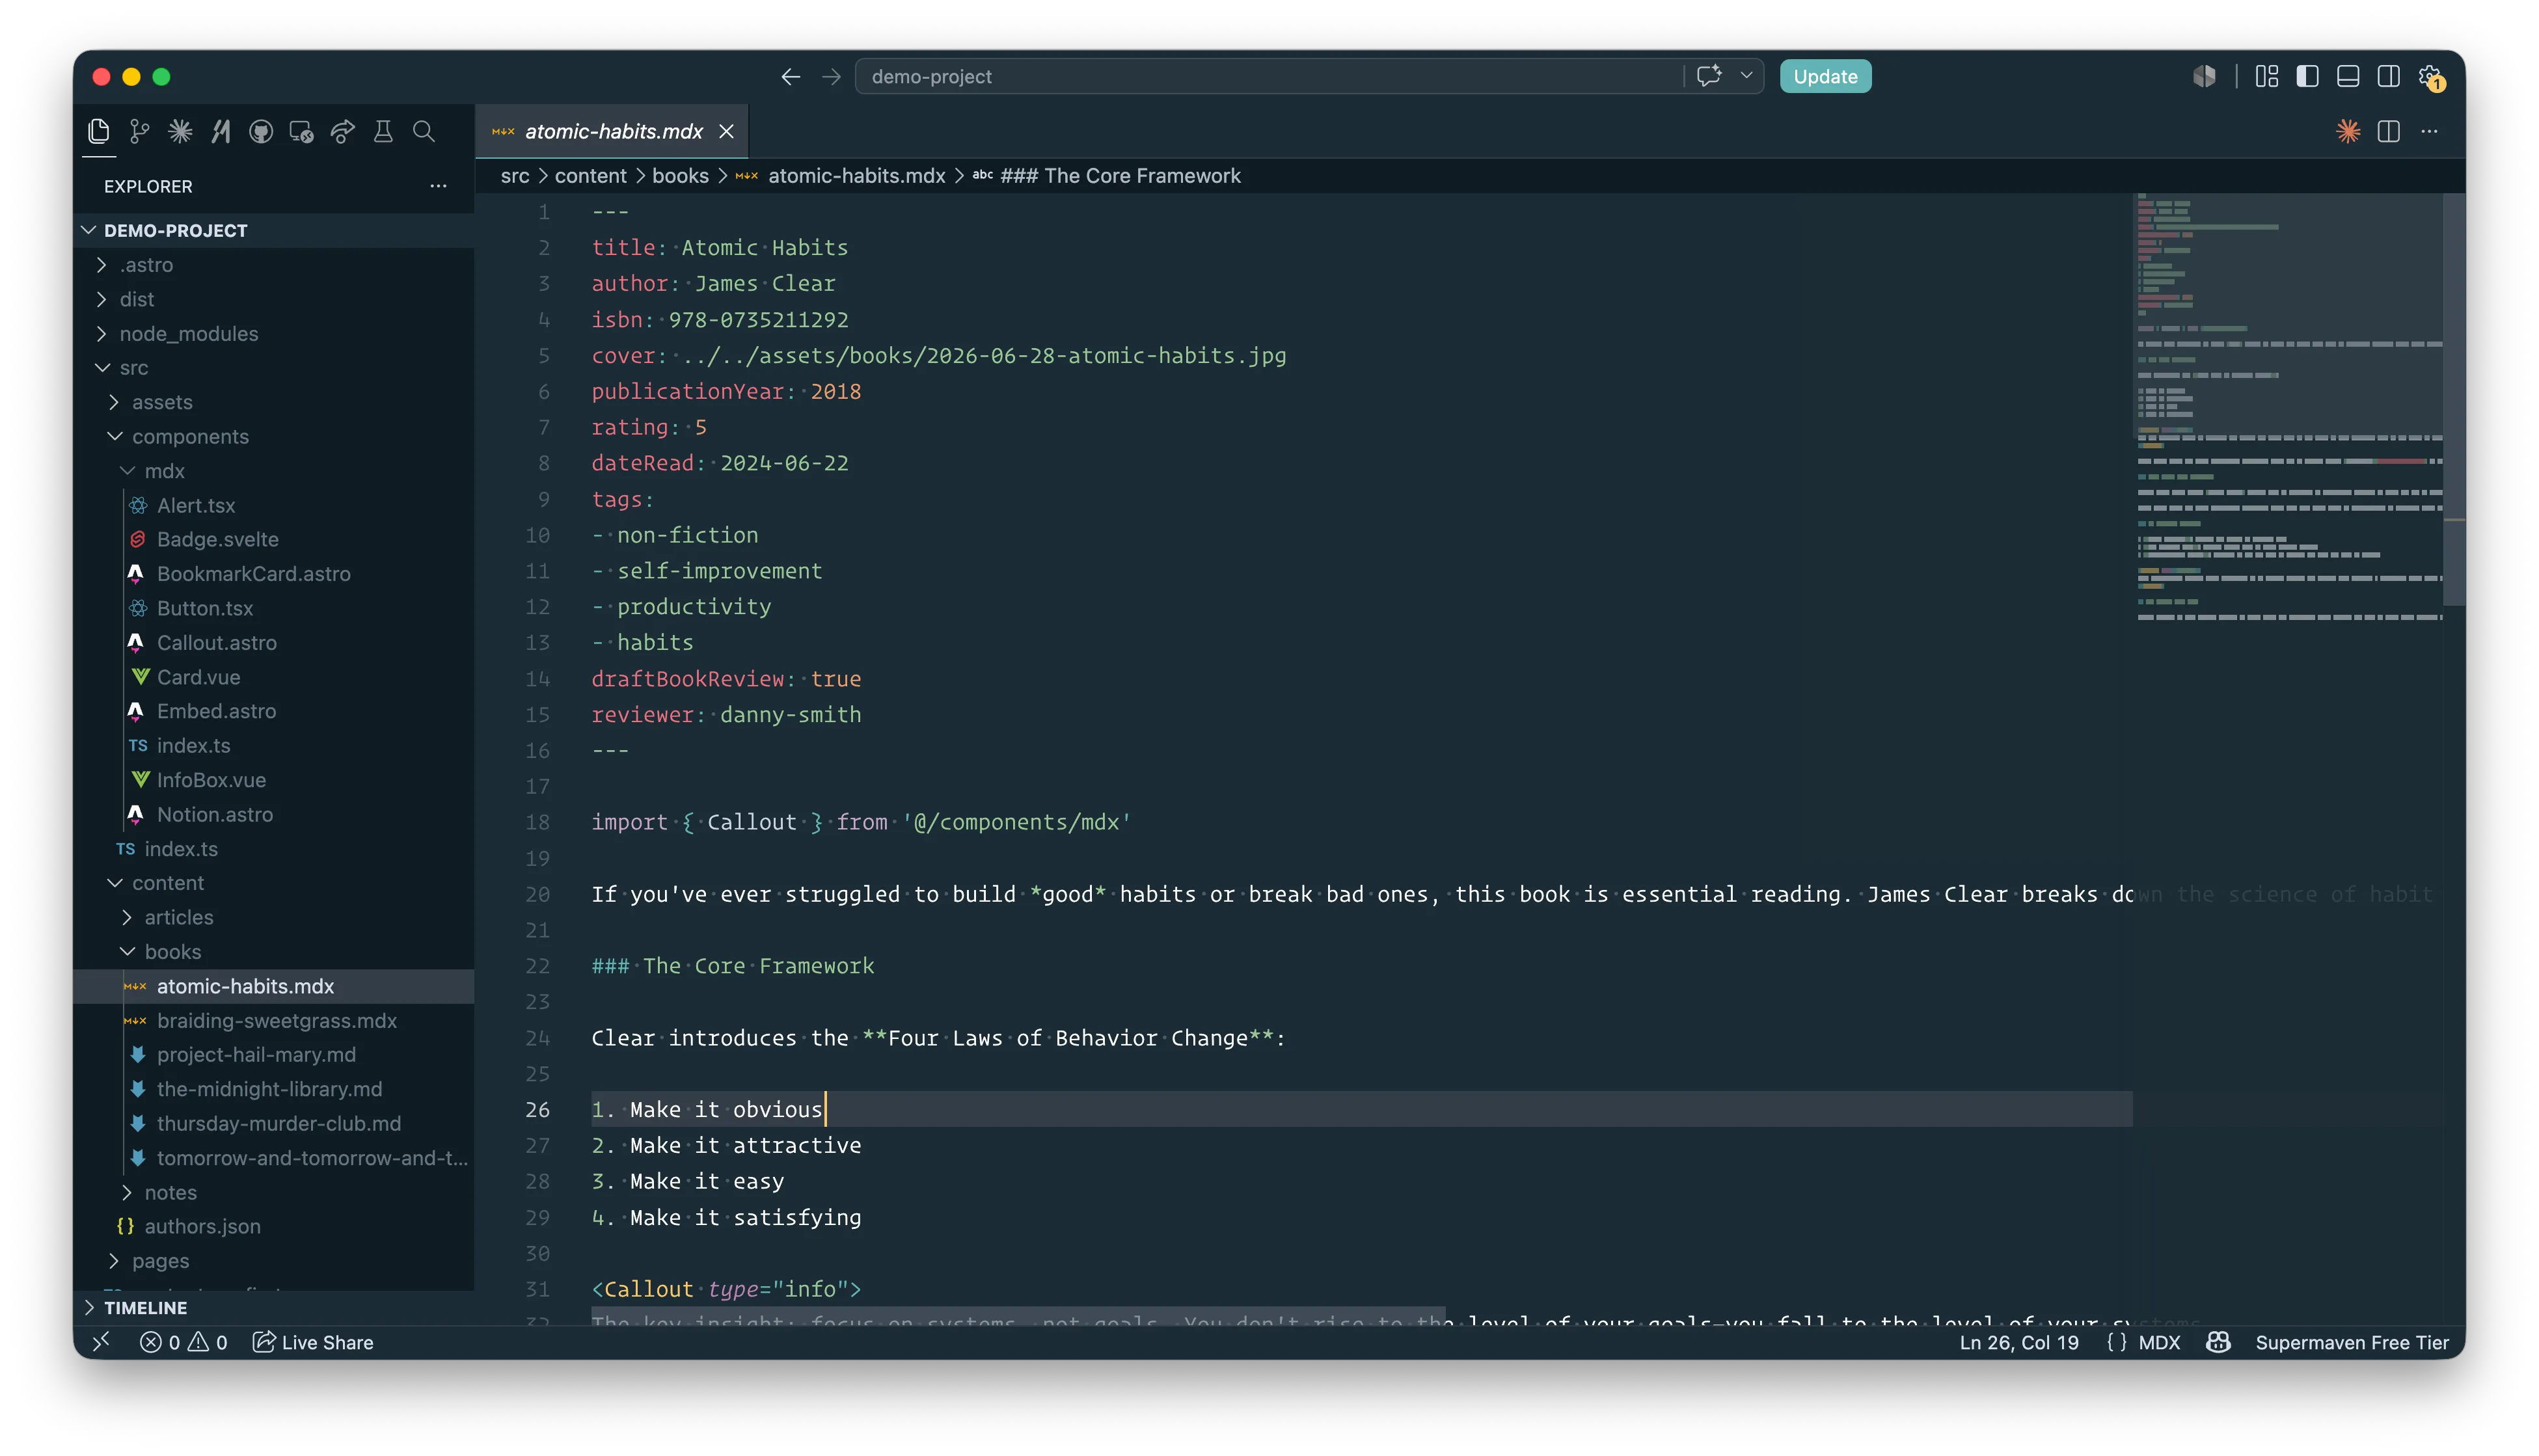Open the Explorer view in the activity bar
Image resolution: width=2539 pixels, height=1456 pixels.
98,131
